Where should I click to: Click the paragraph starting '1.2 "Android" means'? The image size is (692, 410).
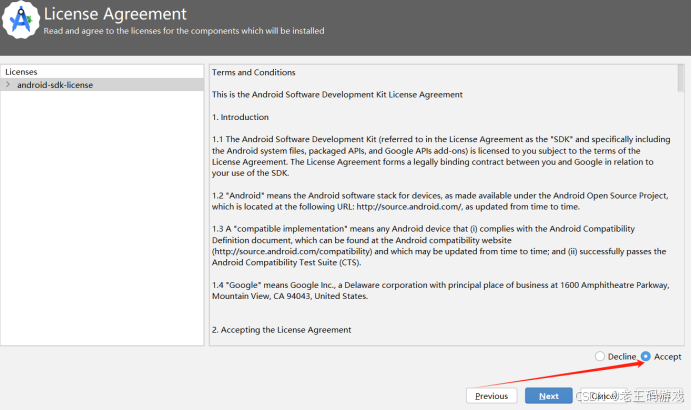(x=440, y=201)
